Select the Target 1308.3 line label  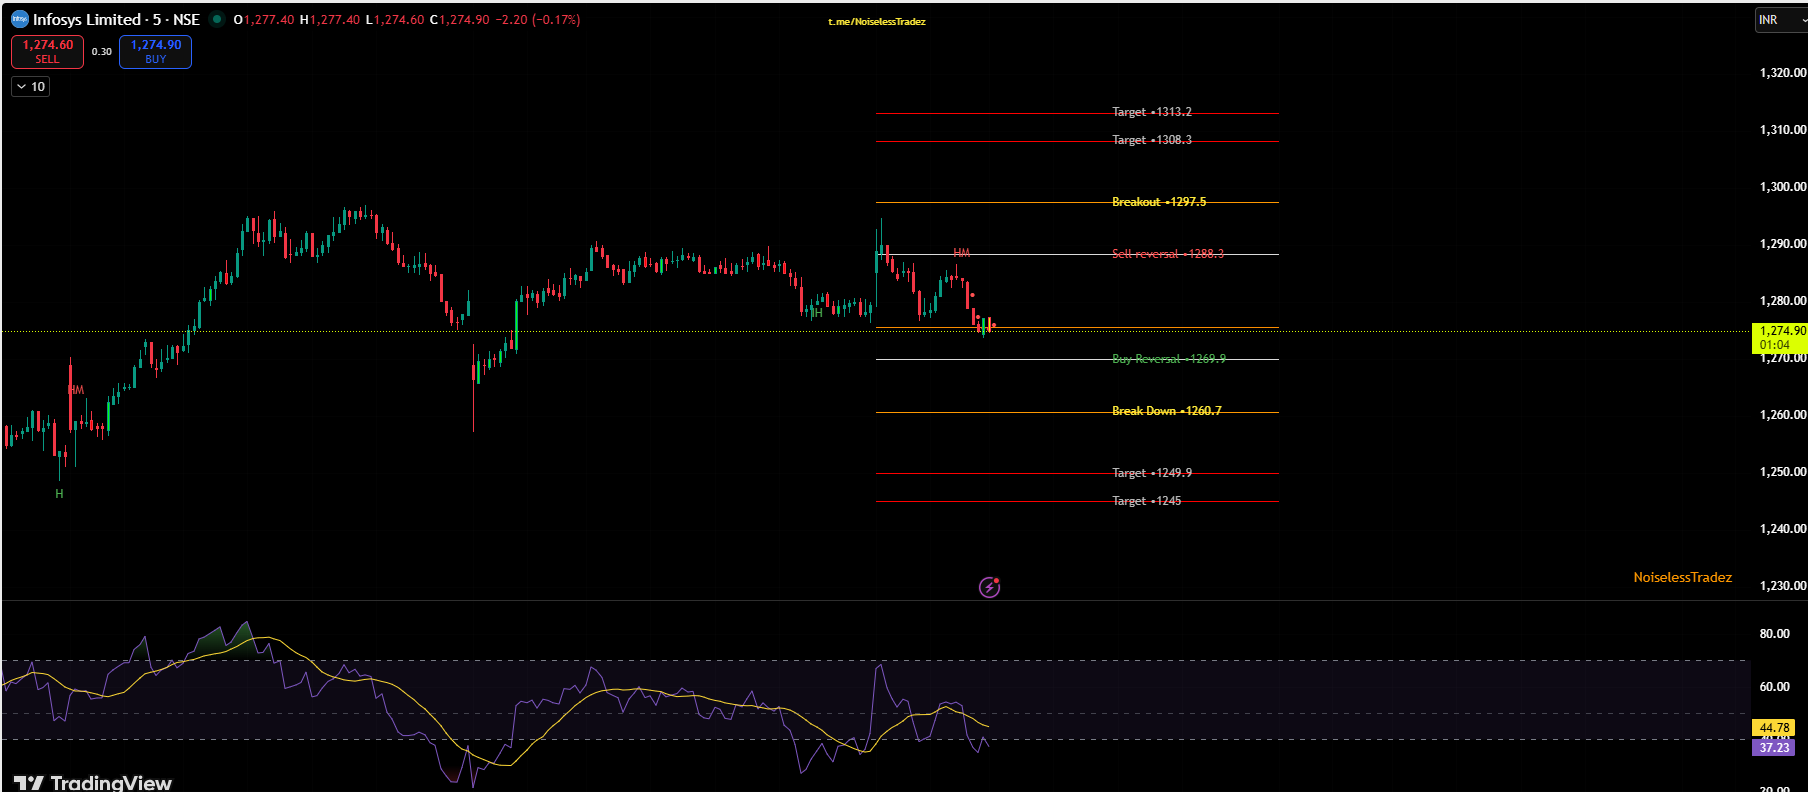tap(1152, 140)
